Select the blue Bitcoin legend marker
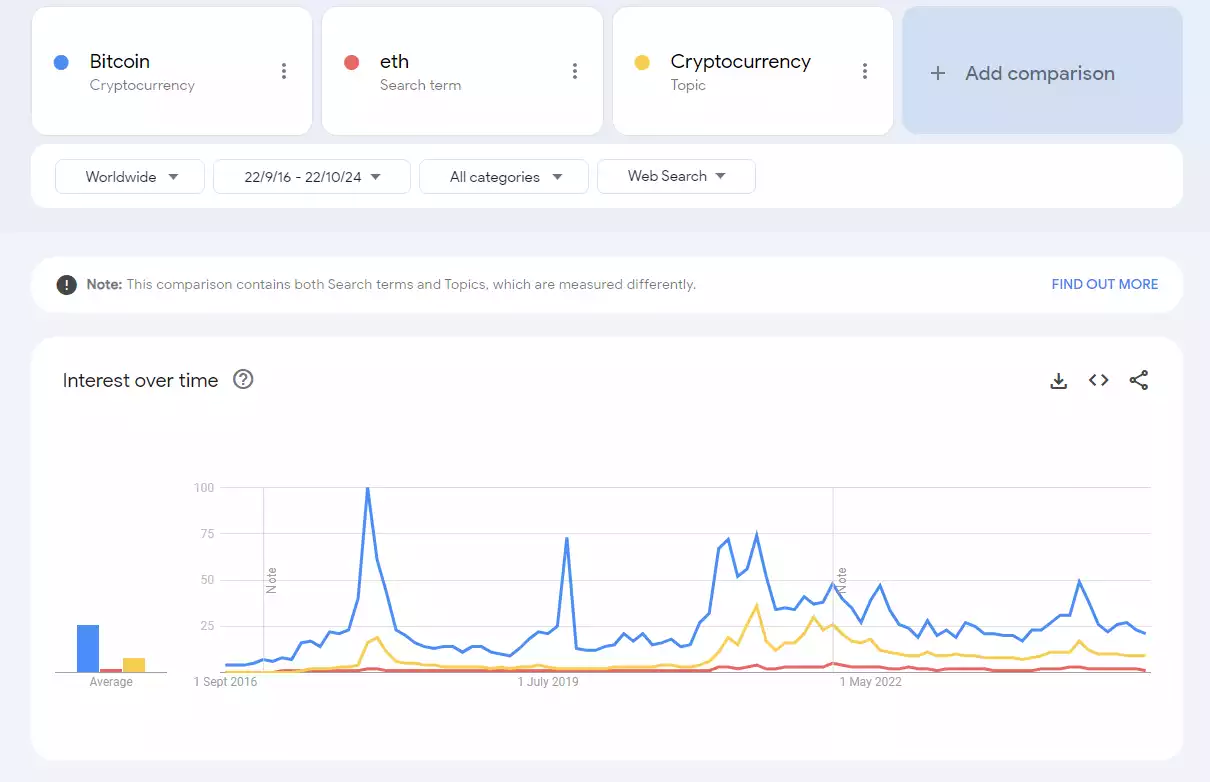Image resolution: width=1210 pixels, height=782 pixels. pos(62,62)
